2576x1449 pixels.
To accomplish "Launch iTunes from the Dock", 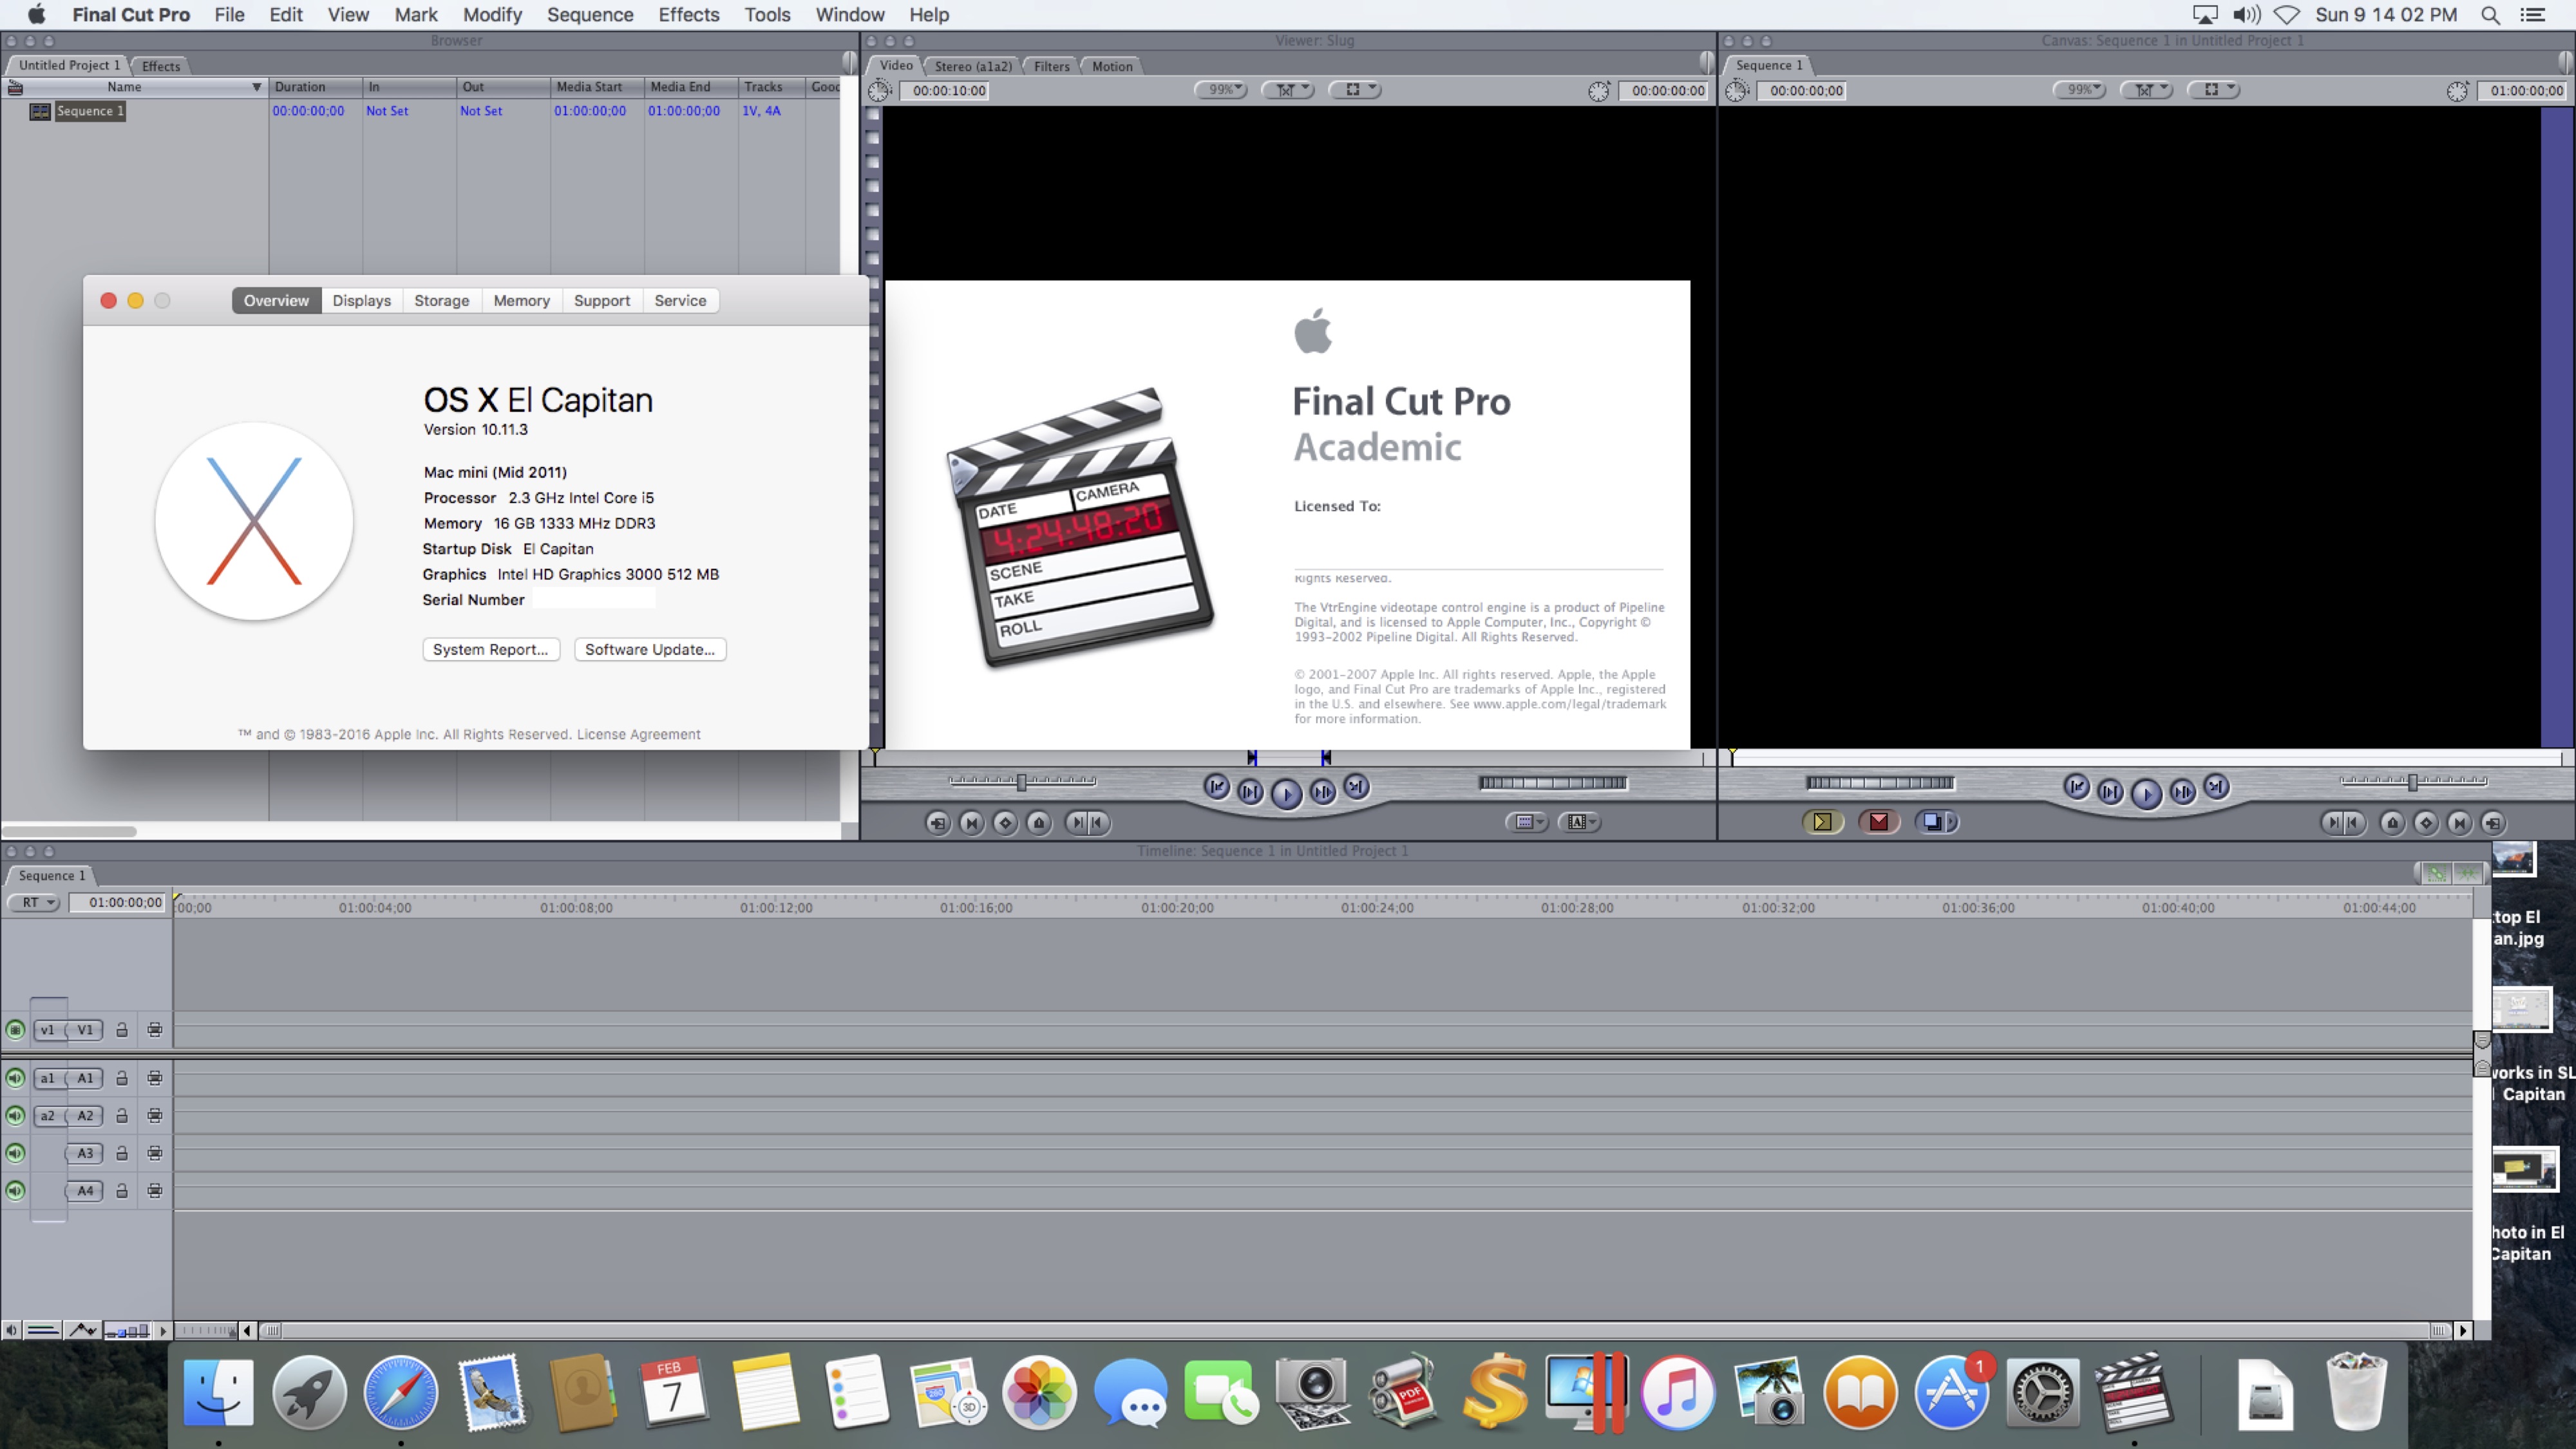I will point(1678,1392).
